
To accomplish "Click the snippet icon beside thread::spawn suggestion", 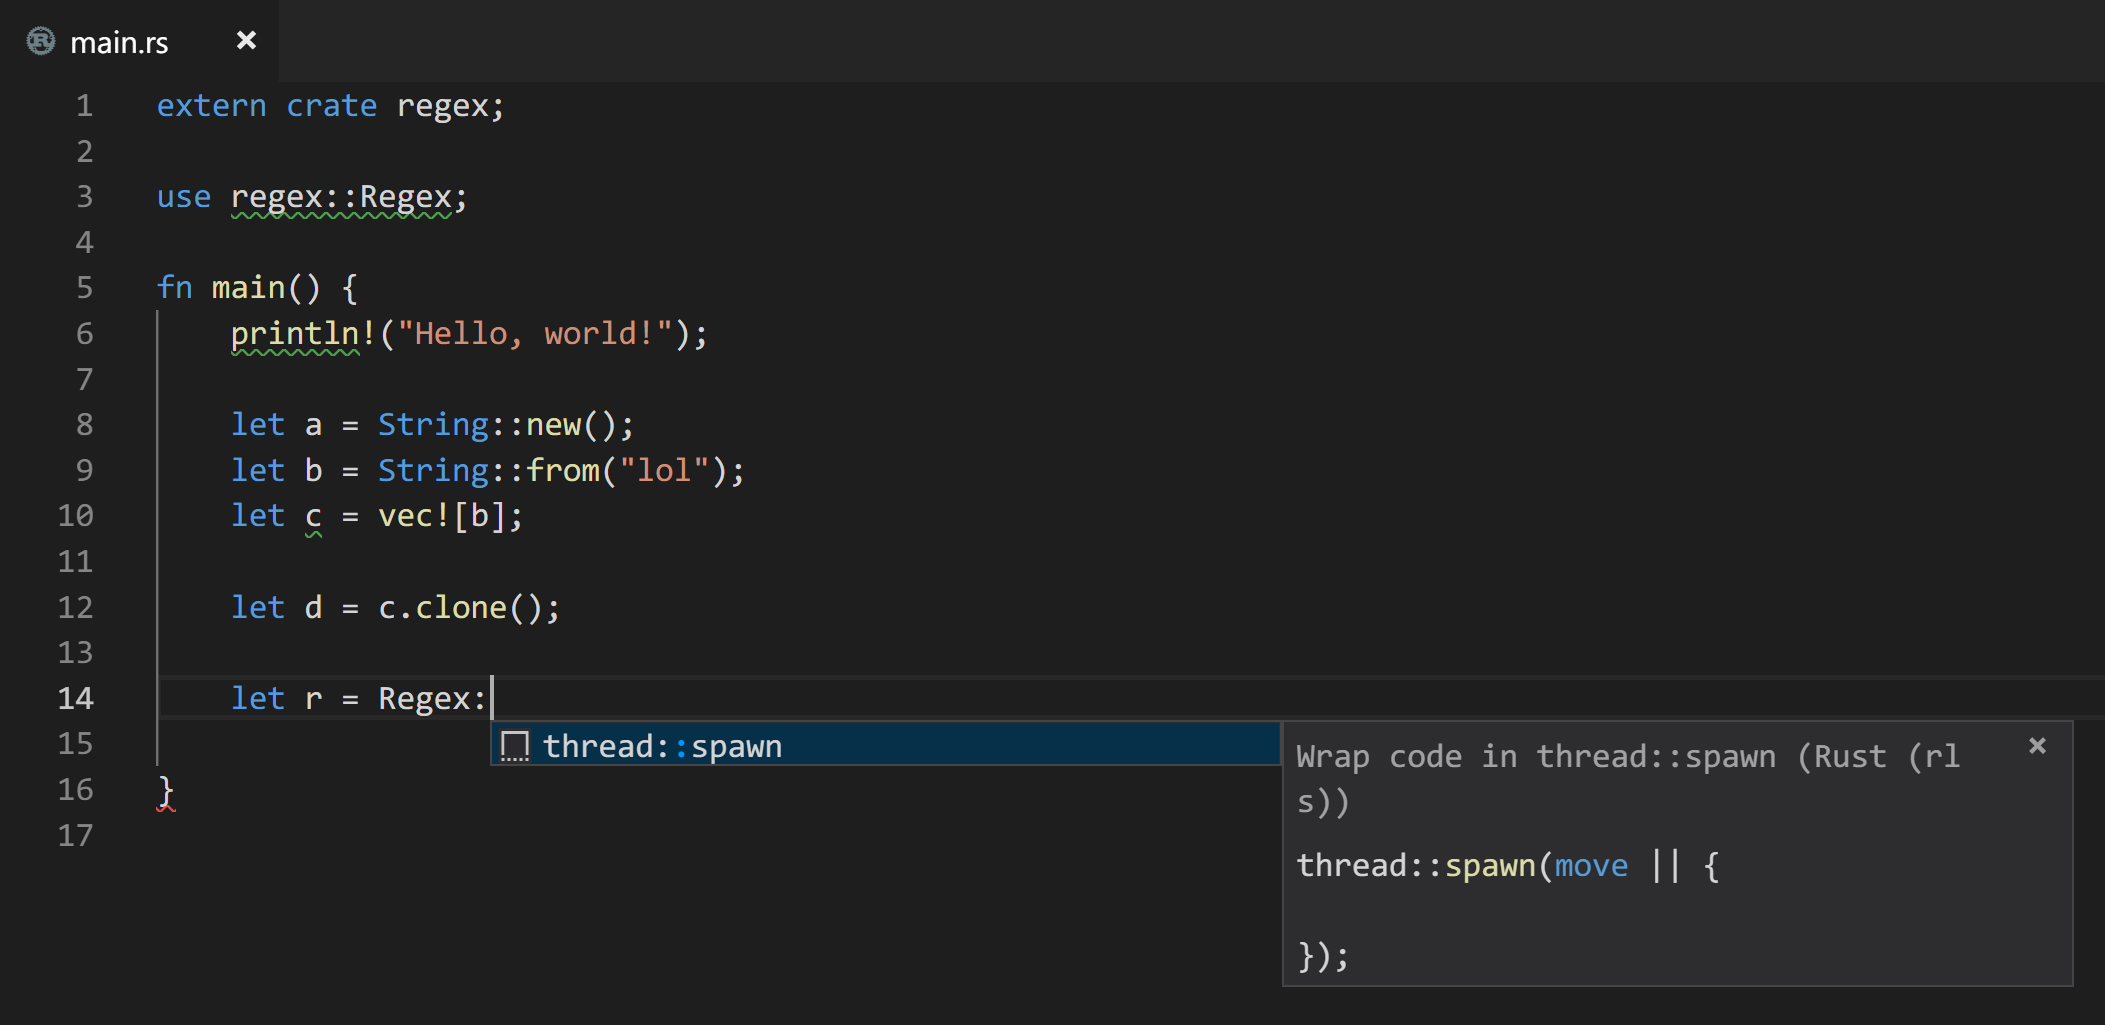I will click(515, 746).
